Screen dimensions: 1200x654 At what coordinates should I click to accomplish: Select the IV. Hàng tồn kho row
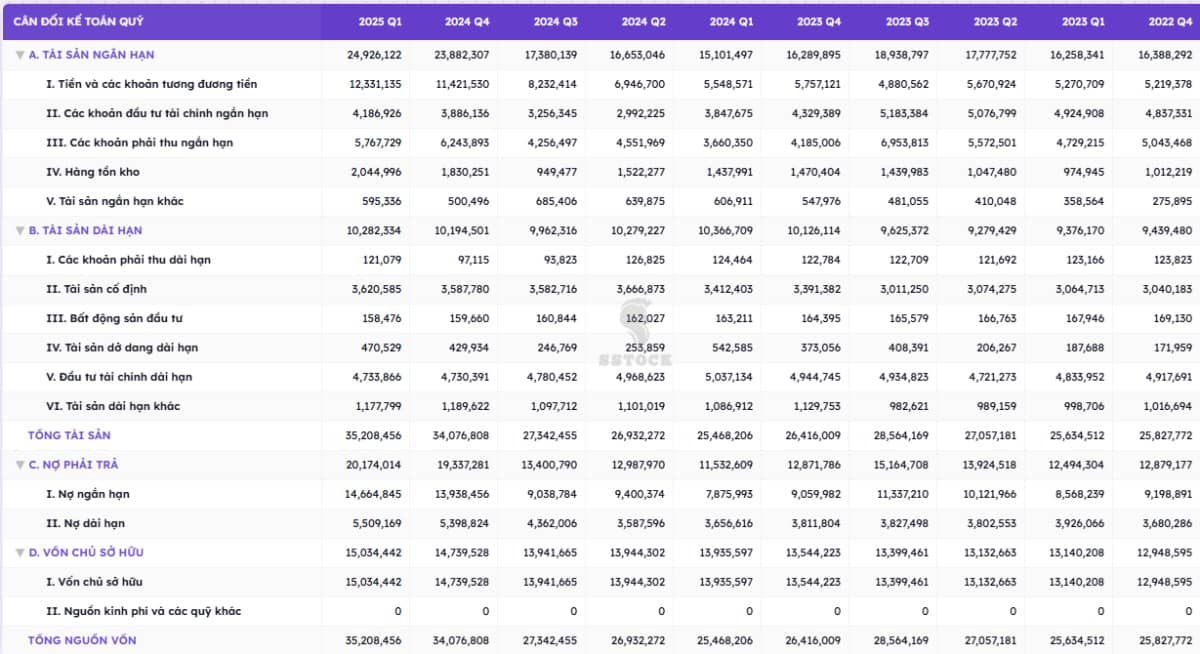92,172
